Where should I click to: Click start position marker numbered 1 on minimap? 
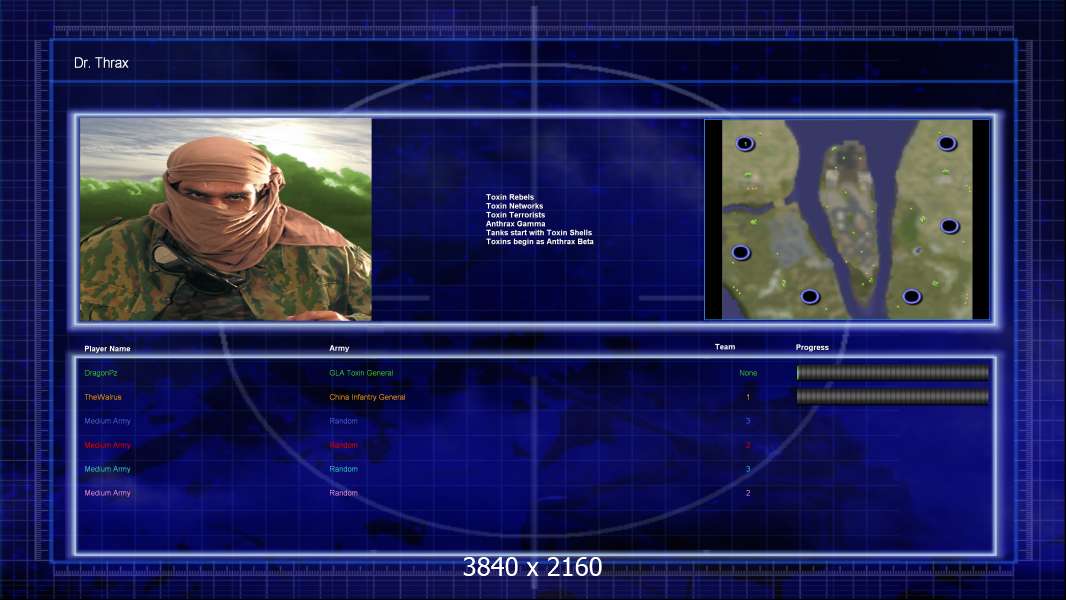click(x=745, y=143)
